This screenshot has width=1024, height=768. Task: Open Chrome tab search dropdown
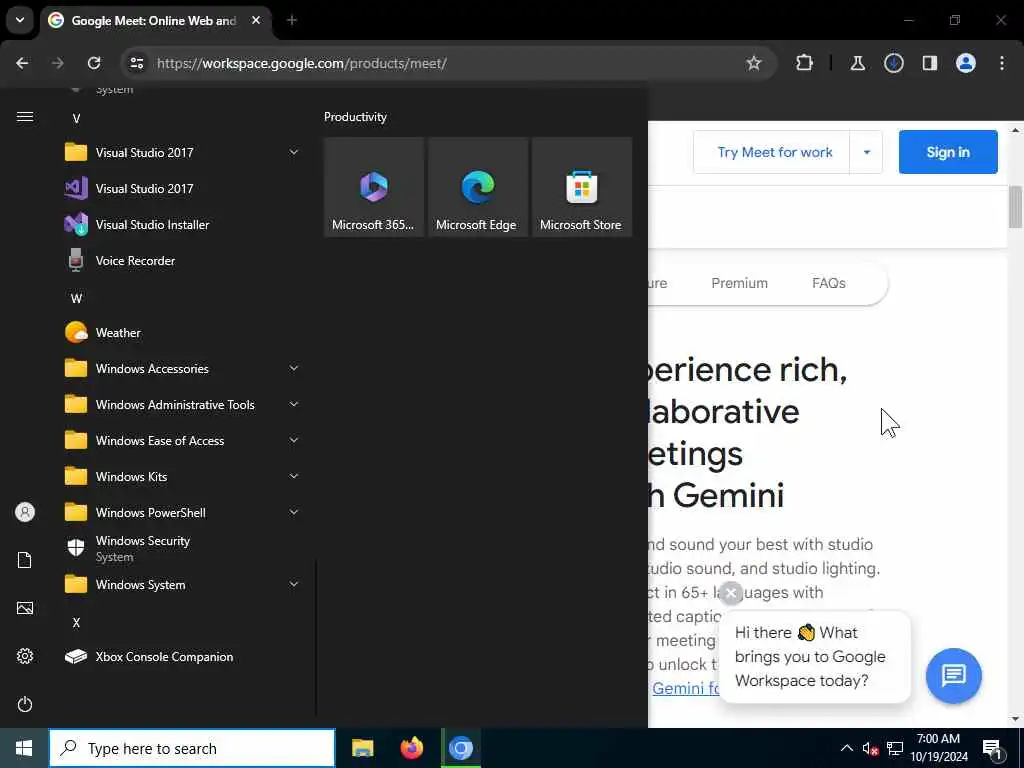click(x=20, y=20)
